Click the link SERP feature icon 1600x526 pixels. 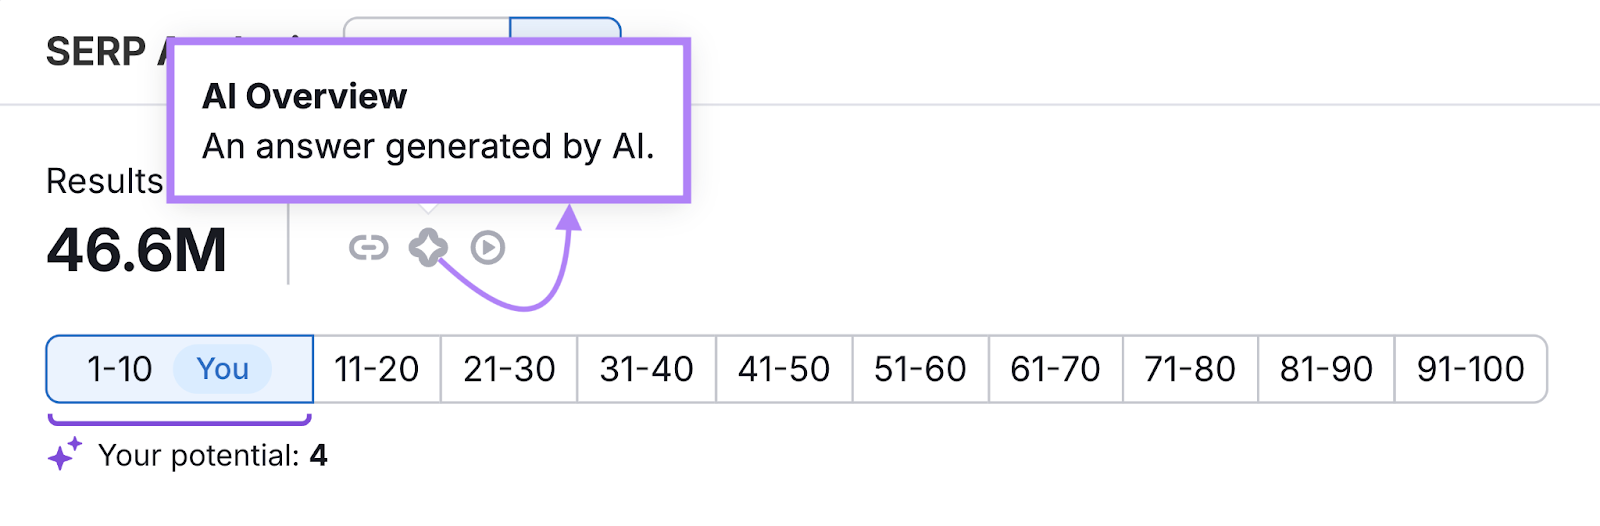[368, 247]
